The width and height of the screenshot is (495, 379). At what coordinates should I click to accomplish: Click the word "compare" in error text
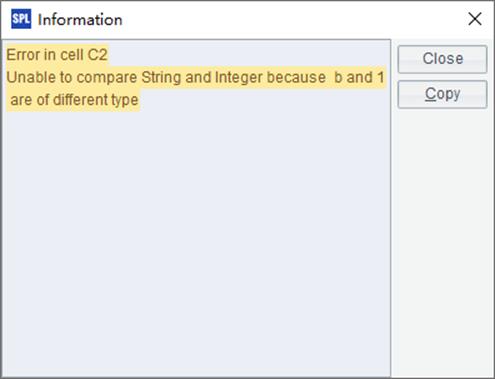[x=107, y=77]
